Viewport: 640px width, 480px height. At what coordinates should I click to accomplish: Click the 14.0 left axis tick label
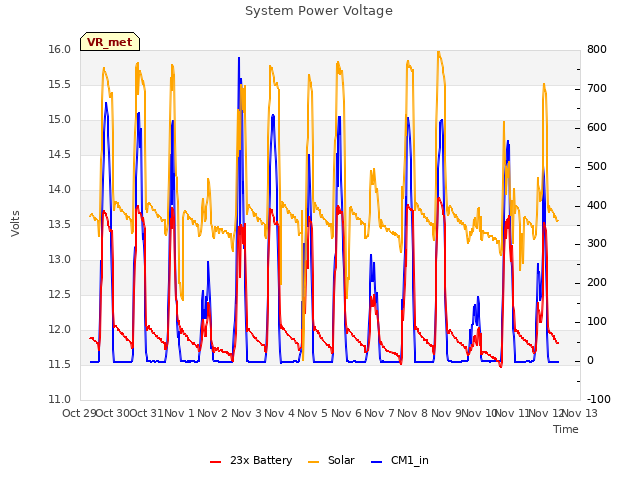click(x=60, y=189)
